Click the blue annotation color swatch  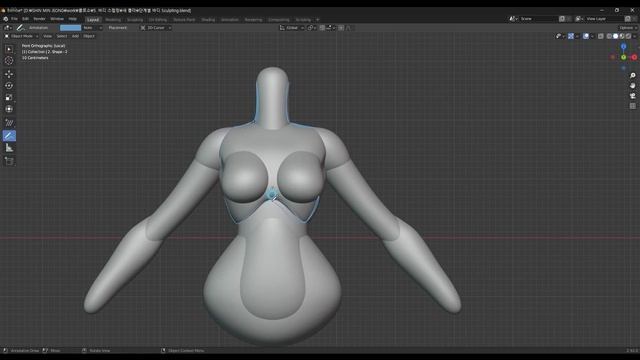click(70, 28)
